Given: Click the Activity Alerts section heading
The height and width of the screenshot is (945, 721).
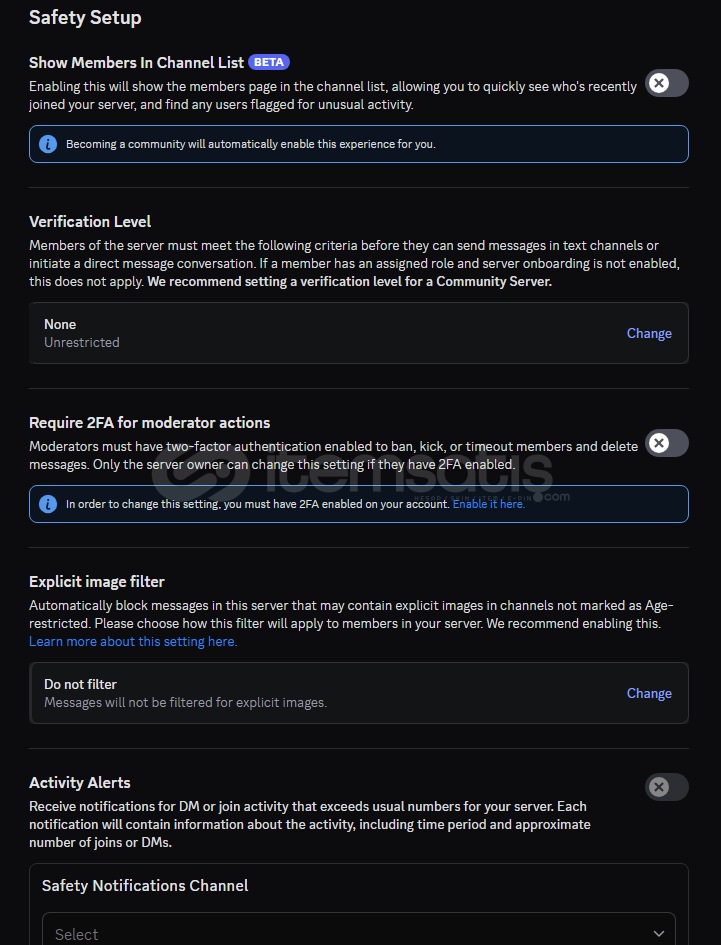Looking at the screenshot, I should pos(80,782).
